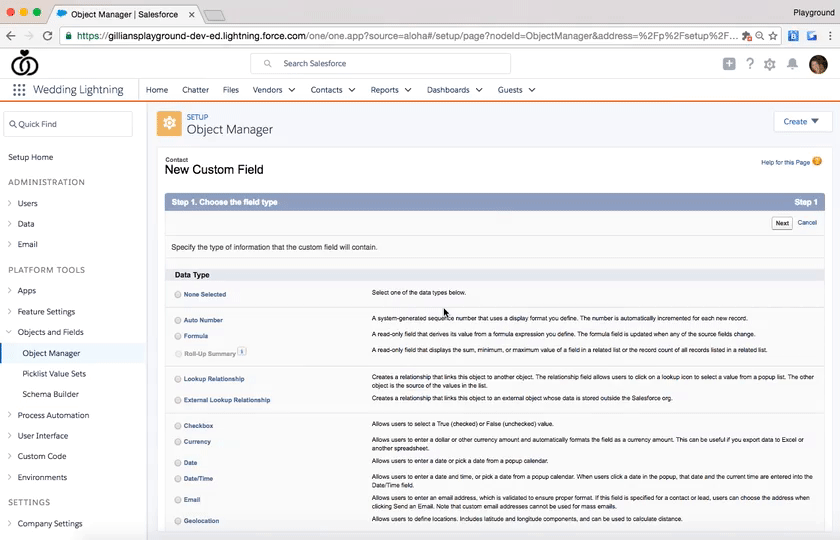Expand the Data section in sidebar
The image size is (840, 540).
click(x=10, y=223)
